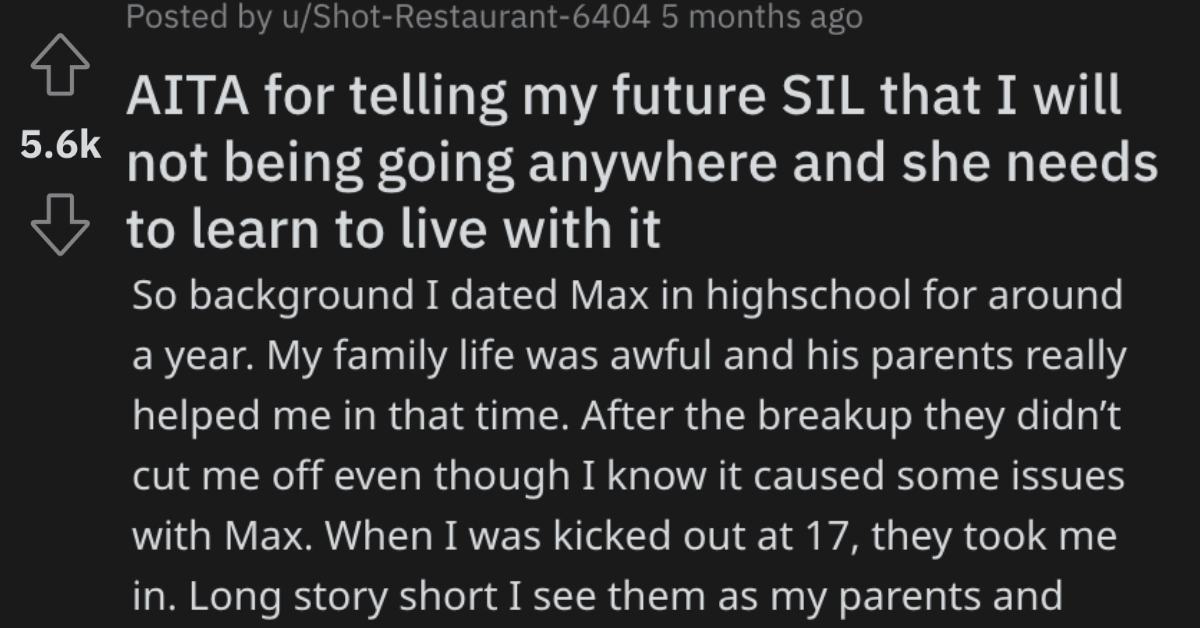Viewport: 1200px width, 628px height.
Task: Click body line starting 'So background I dated Max'
Action: pyautogui.click(x=628, y=298)
